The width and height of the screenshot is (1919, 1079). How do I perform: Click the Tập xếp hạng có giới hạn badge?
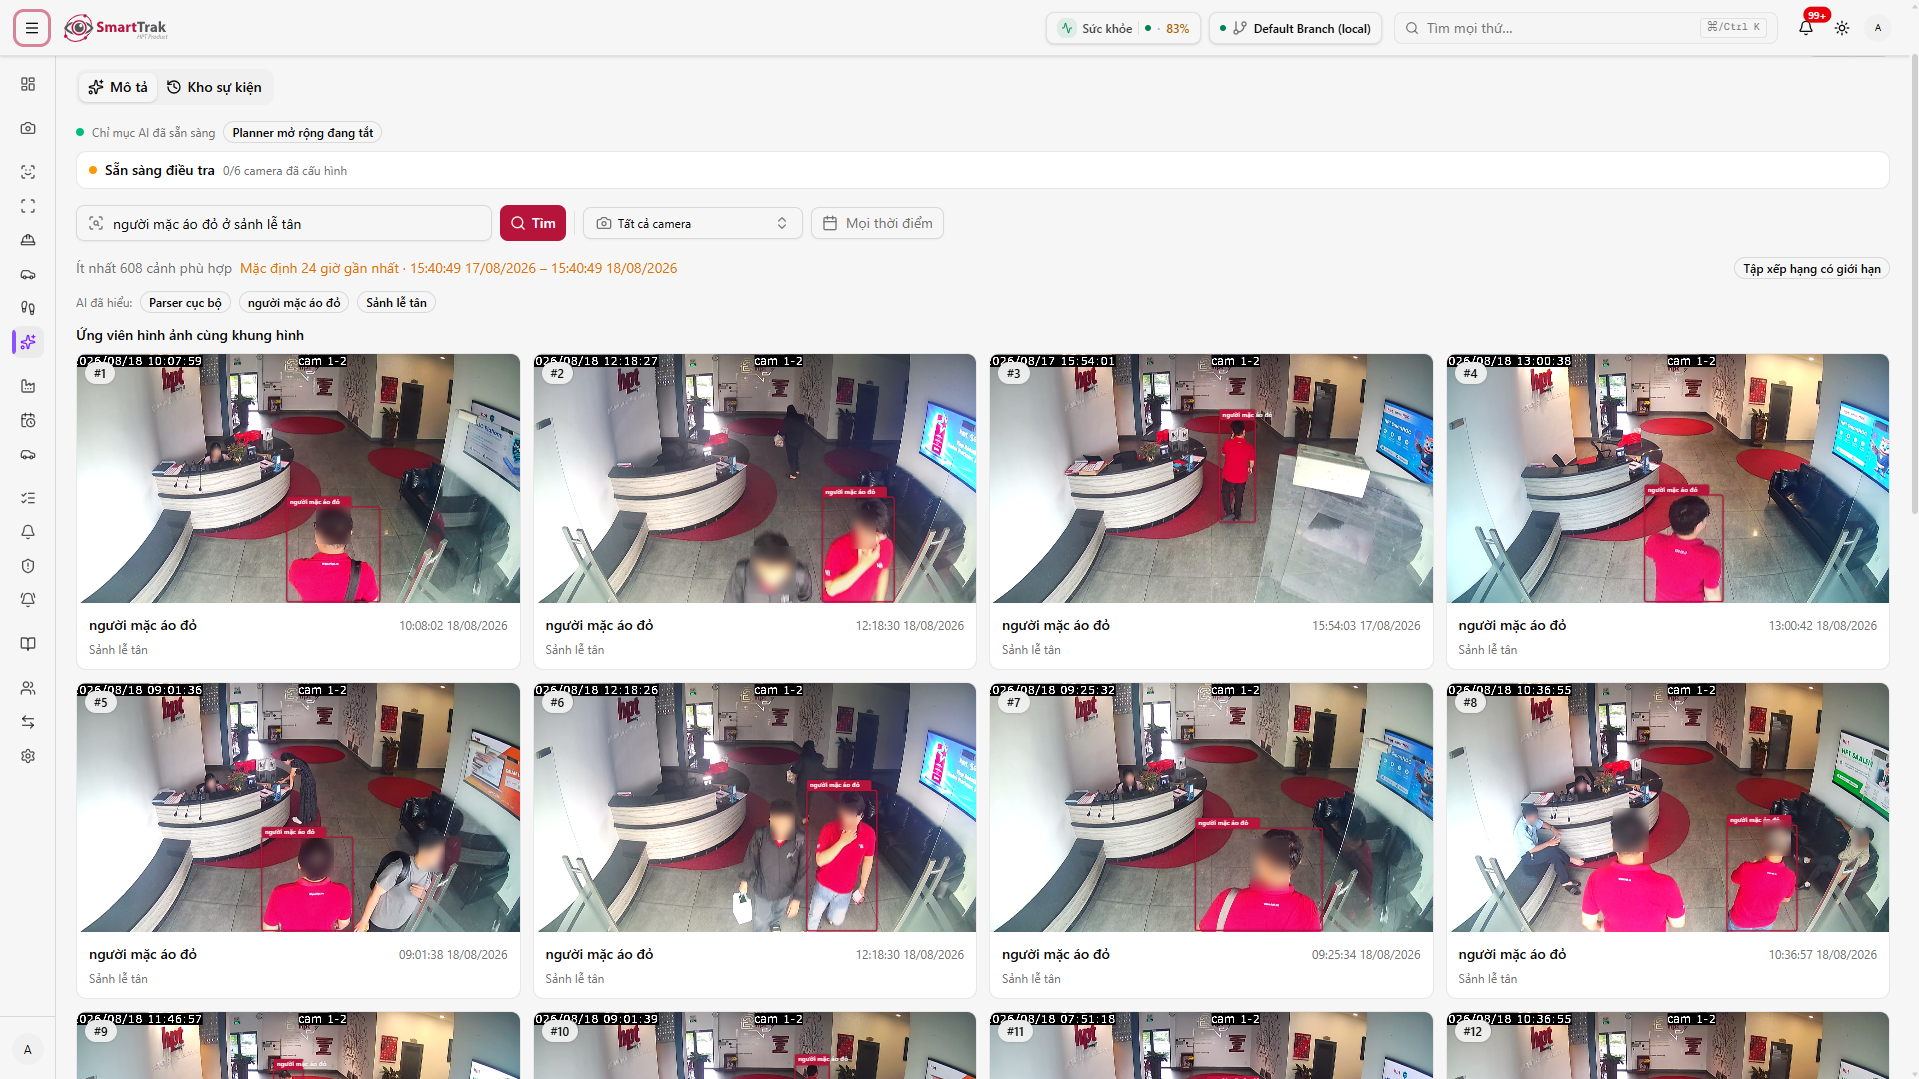click(x=1811, y=269)
